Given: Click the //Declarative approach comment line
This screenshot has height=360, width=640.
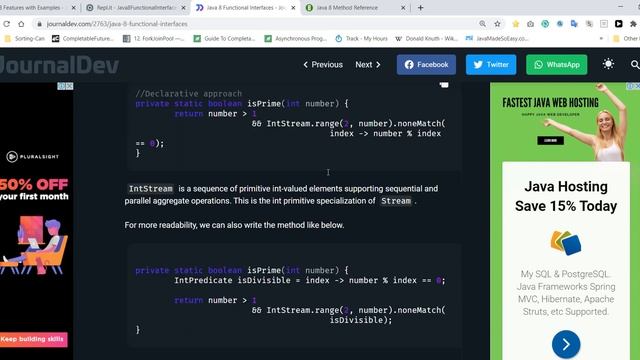Looking at the screenshot, I should pyautogui.click(x=189, y=93).
